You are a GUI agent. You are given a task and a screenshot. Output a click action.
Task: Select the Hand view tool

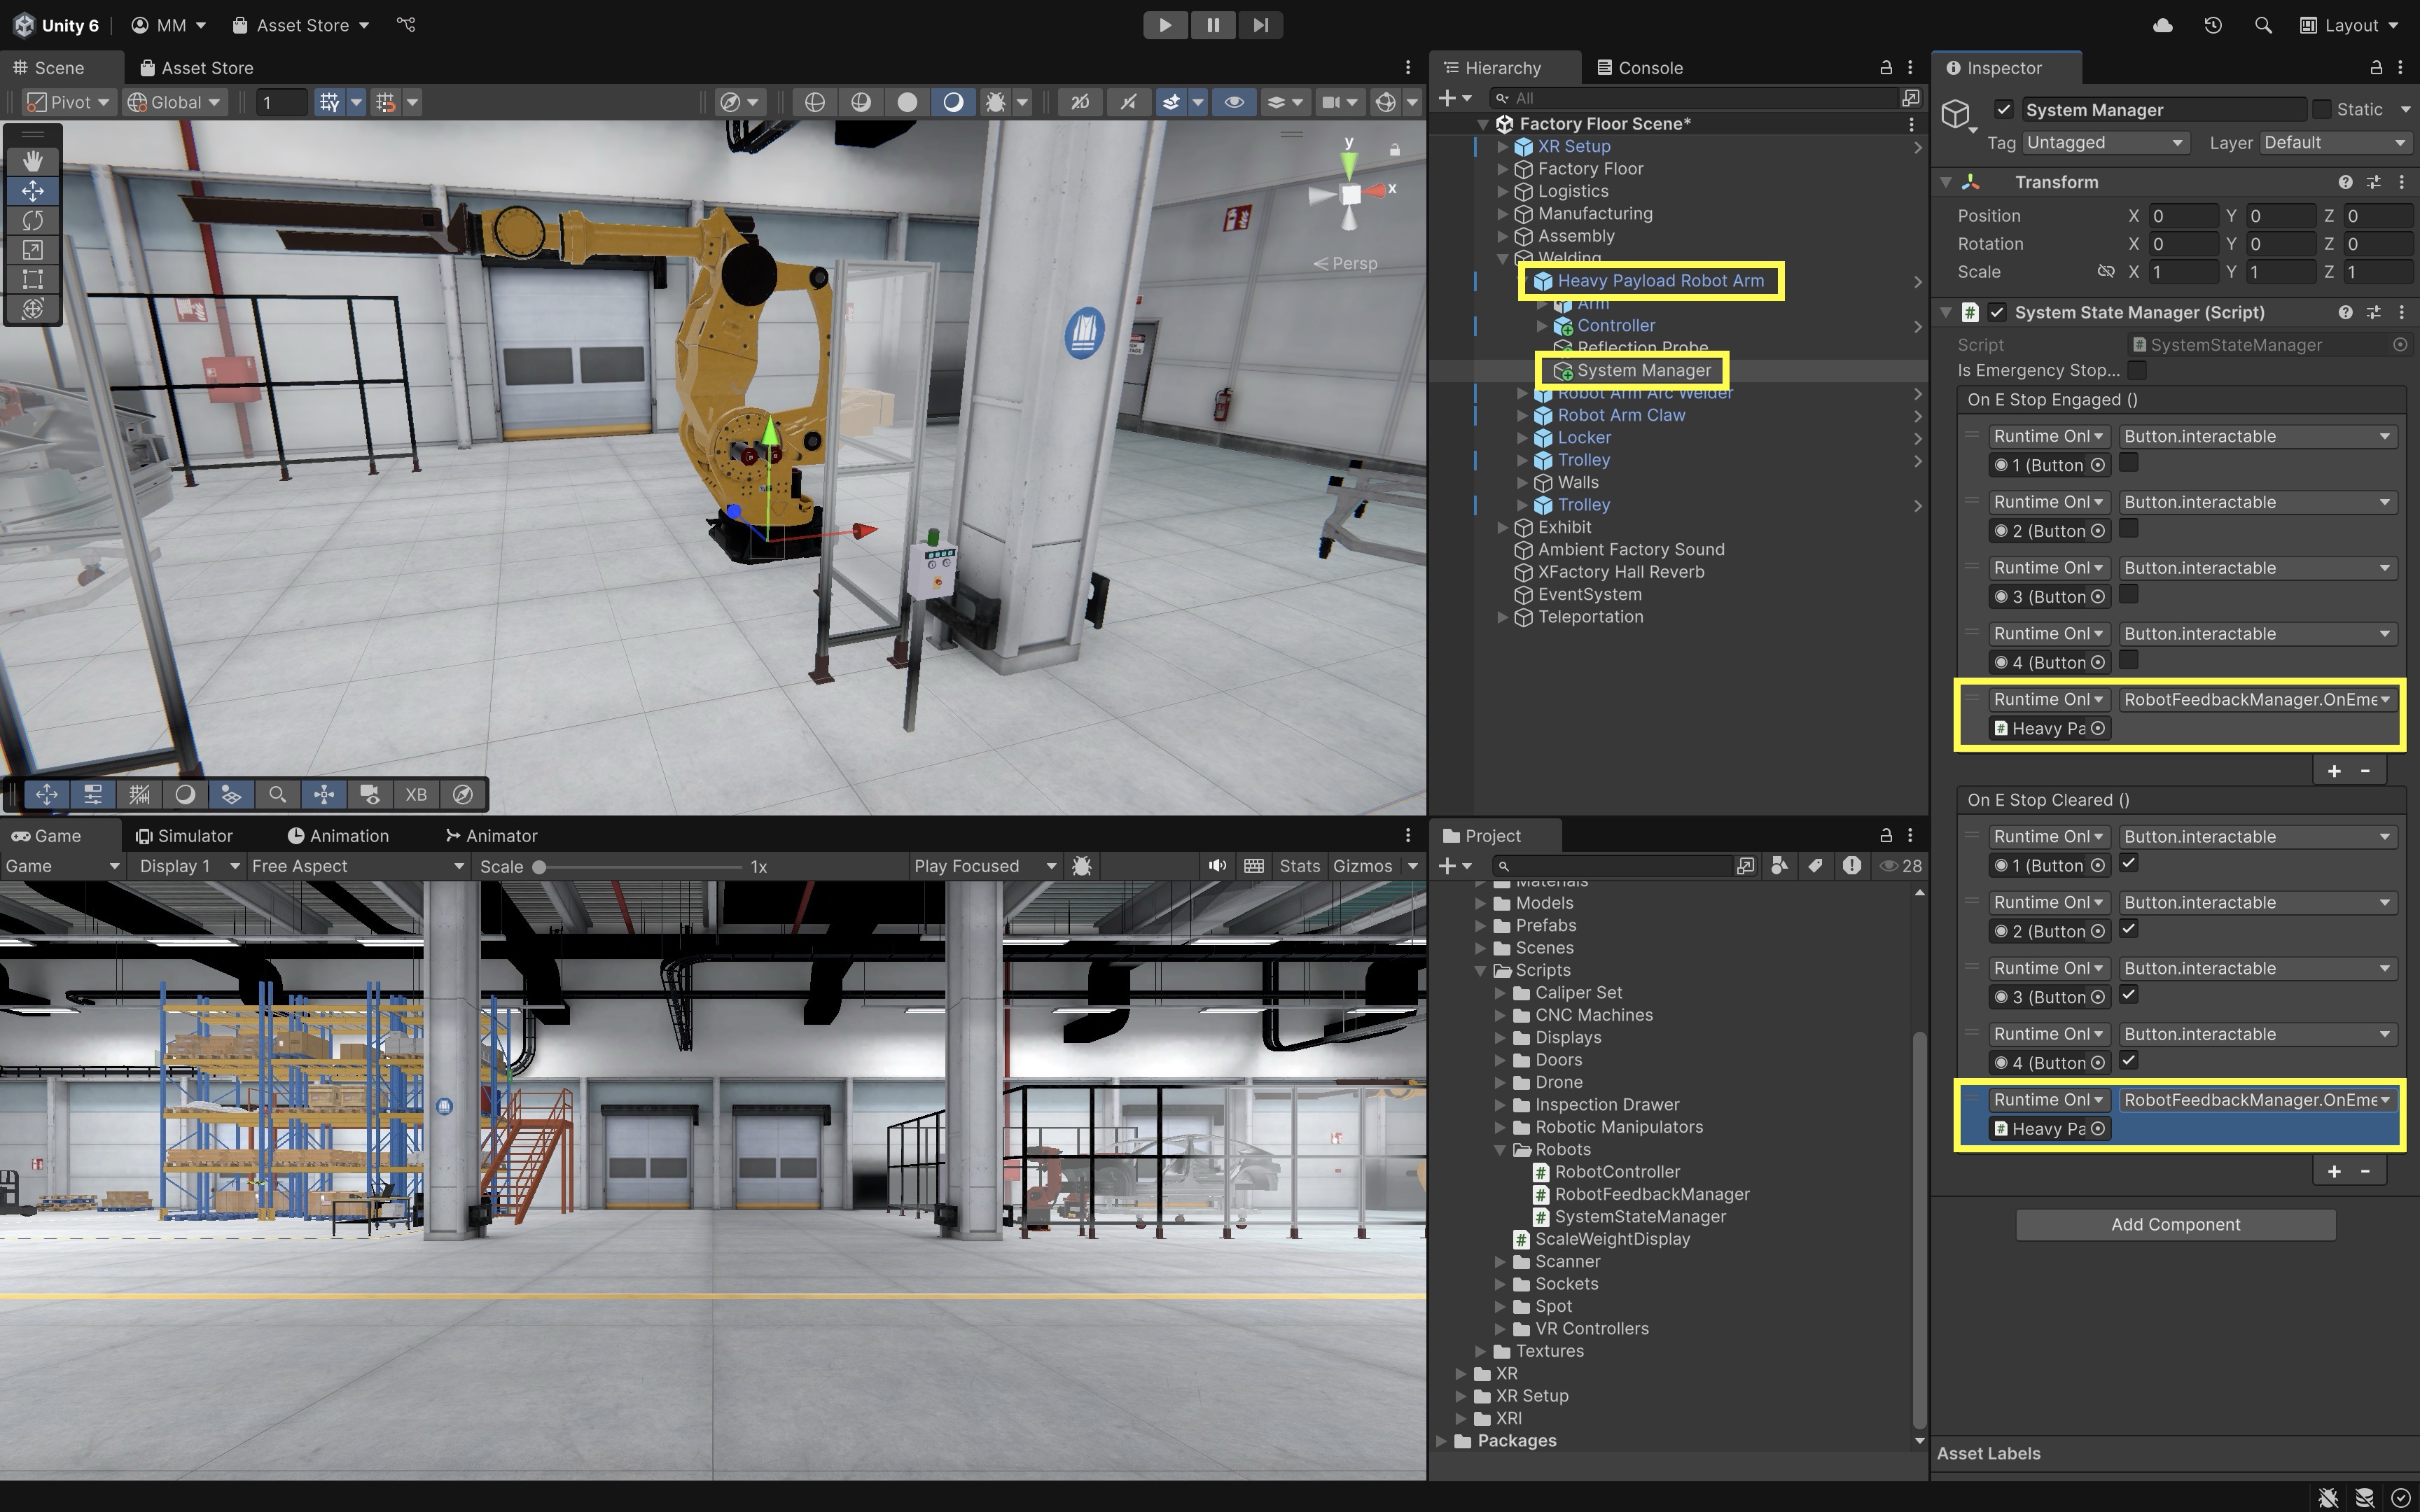click(32, 160)
